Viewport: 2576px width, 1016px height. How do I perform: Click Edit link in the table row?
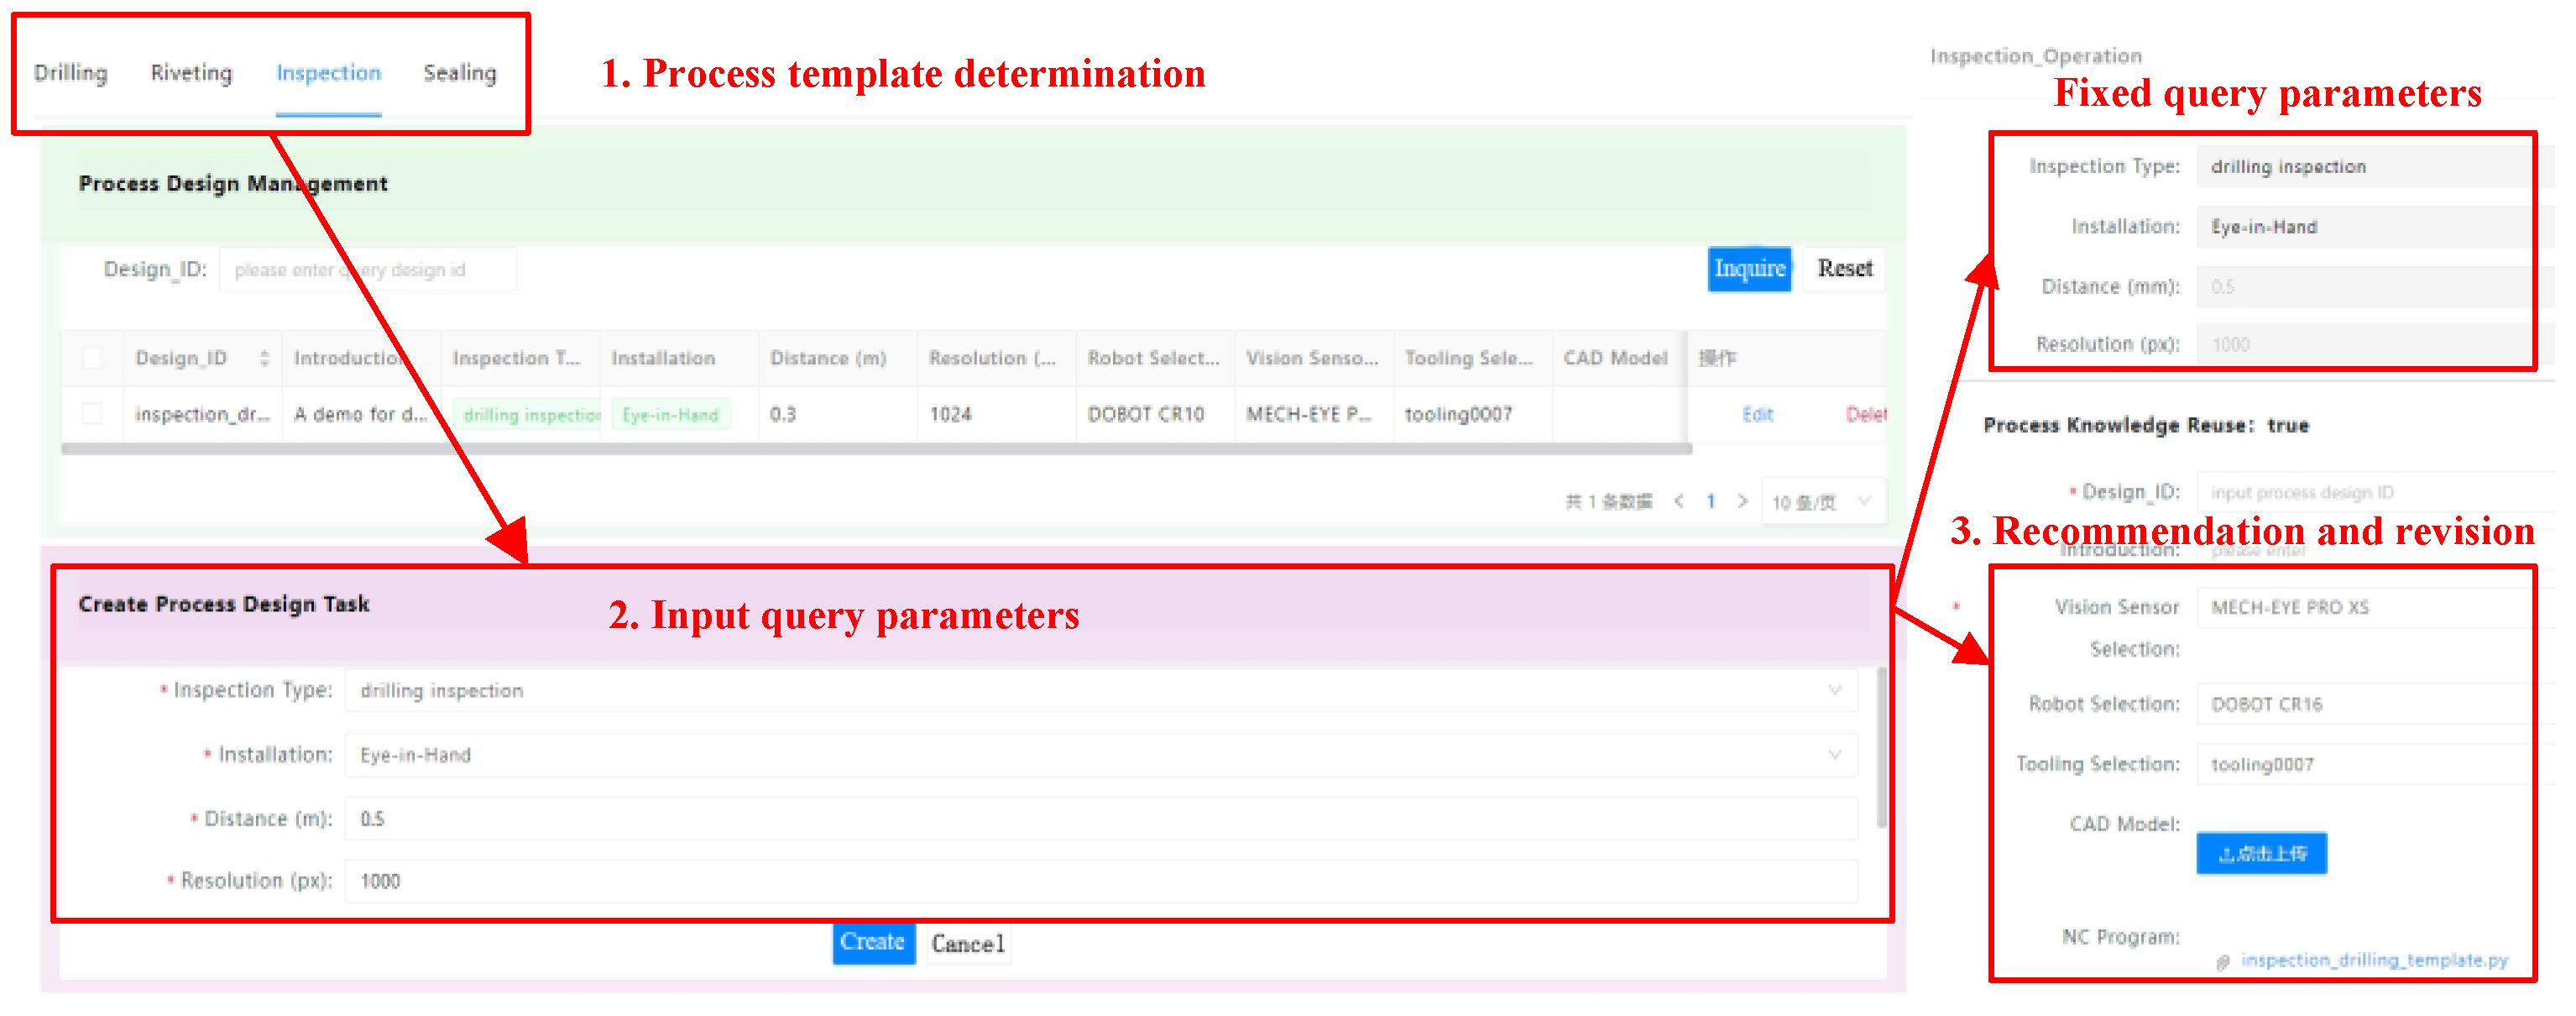pos(1757,414)
